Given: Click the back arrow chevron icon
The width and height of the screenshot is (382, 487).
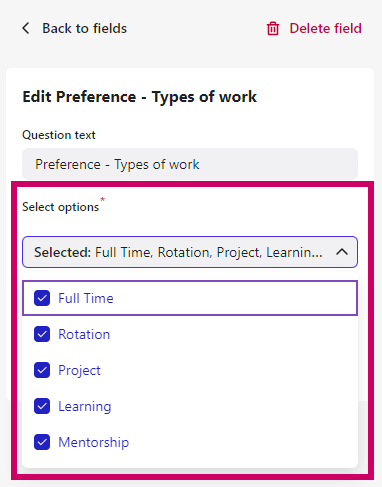Looking at the screenshot, I should (26, 28).
